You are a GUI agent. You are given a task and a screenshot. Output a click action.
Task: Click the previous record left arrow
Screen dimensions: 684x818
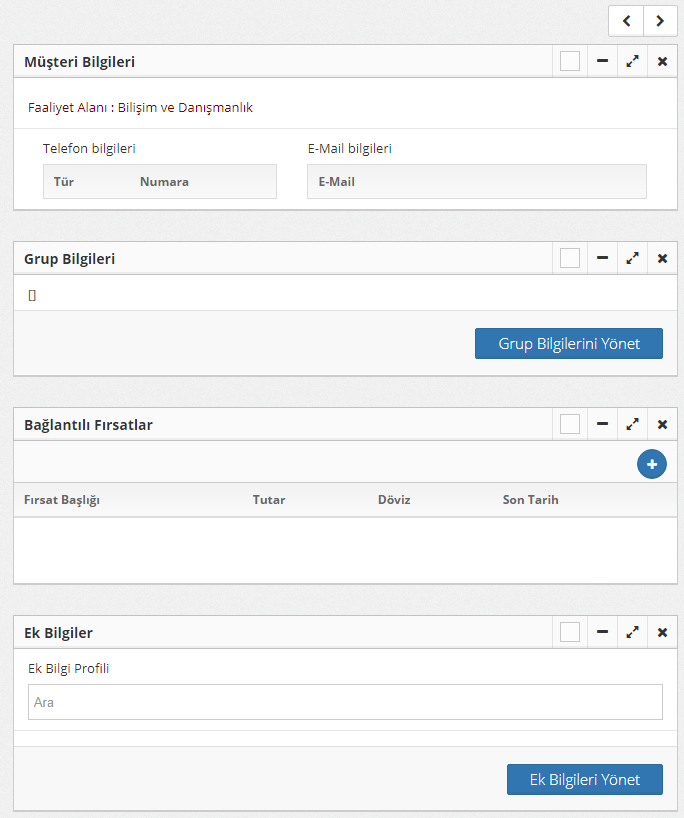[x=626, y=21]
